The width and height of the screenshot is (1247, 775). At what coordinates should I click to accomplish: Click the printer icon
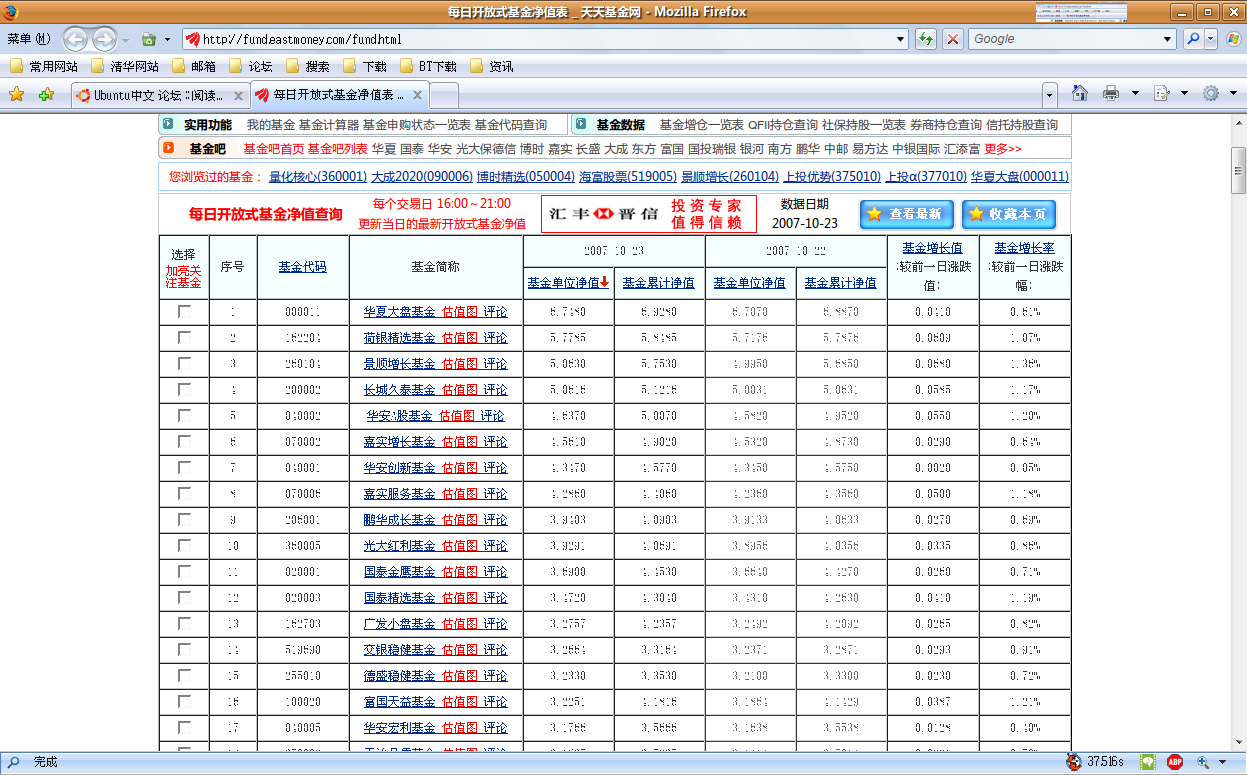[x=1111, y=93]
